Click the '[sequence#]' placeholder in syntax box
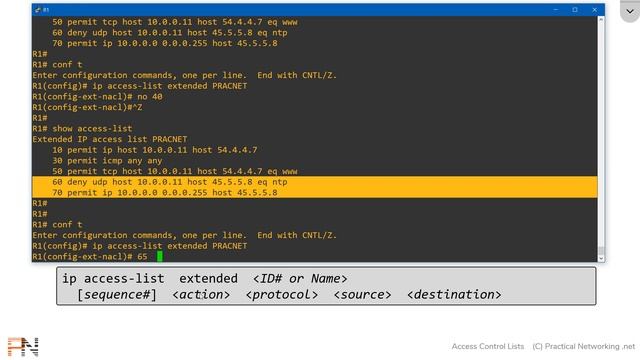Screen dimensions: 640x360 tap(117, 294)
